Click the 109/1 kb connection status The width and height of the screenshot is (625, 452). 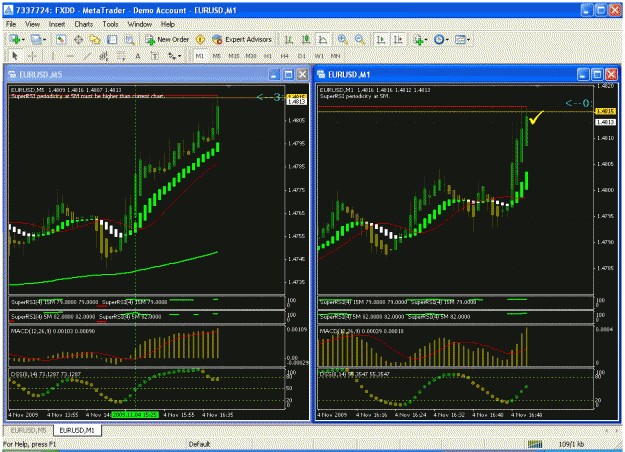coord(571,444)
